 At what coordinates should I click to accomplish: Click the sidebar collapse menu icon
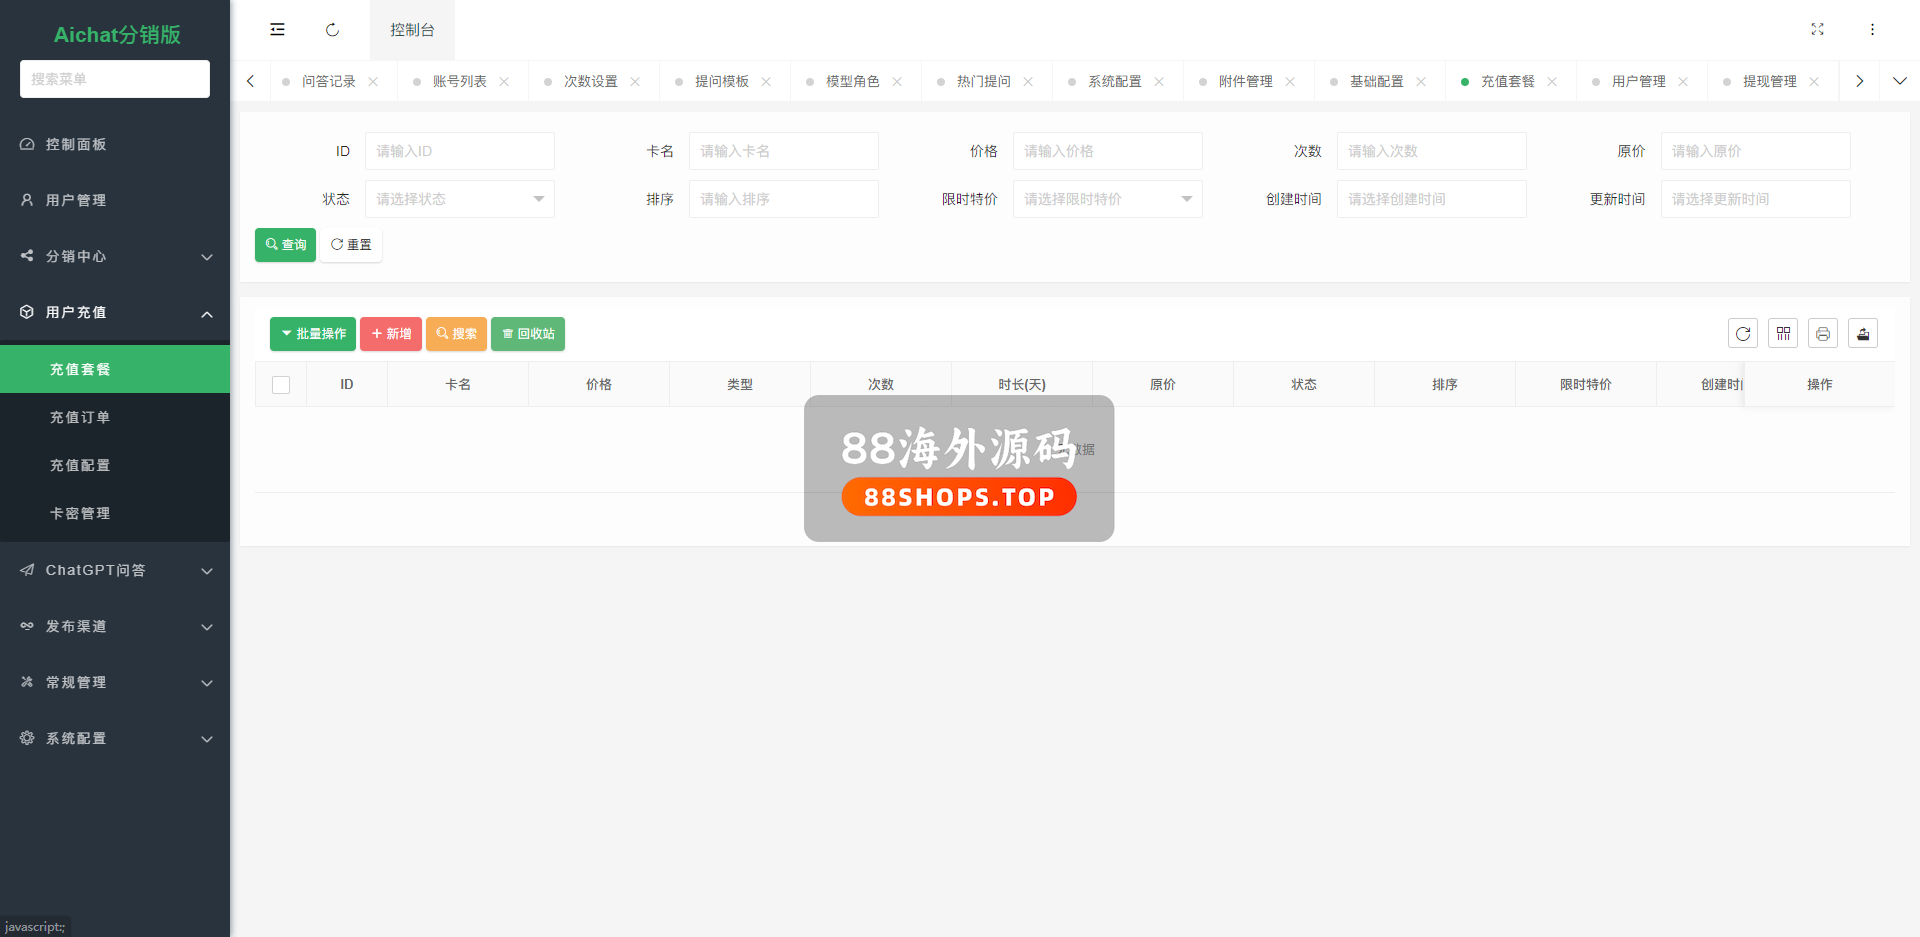[x=277, y=30]
